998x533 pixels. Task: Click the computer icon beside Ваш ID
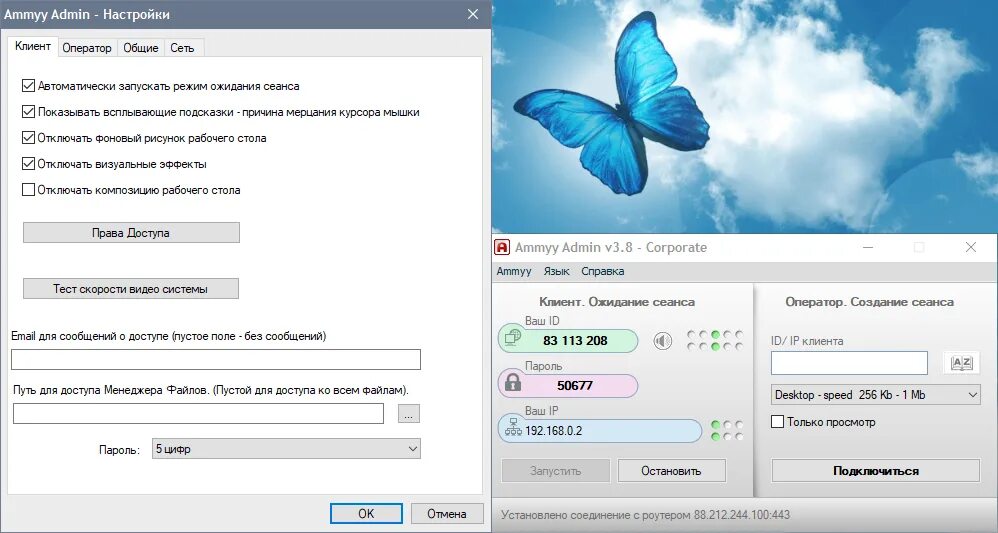pyautogui.click(x=513, y=339)
